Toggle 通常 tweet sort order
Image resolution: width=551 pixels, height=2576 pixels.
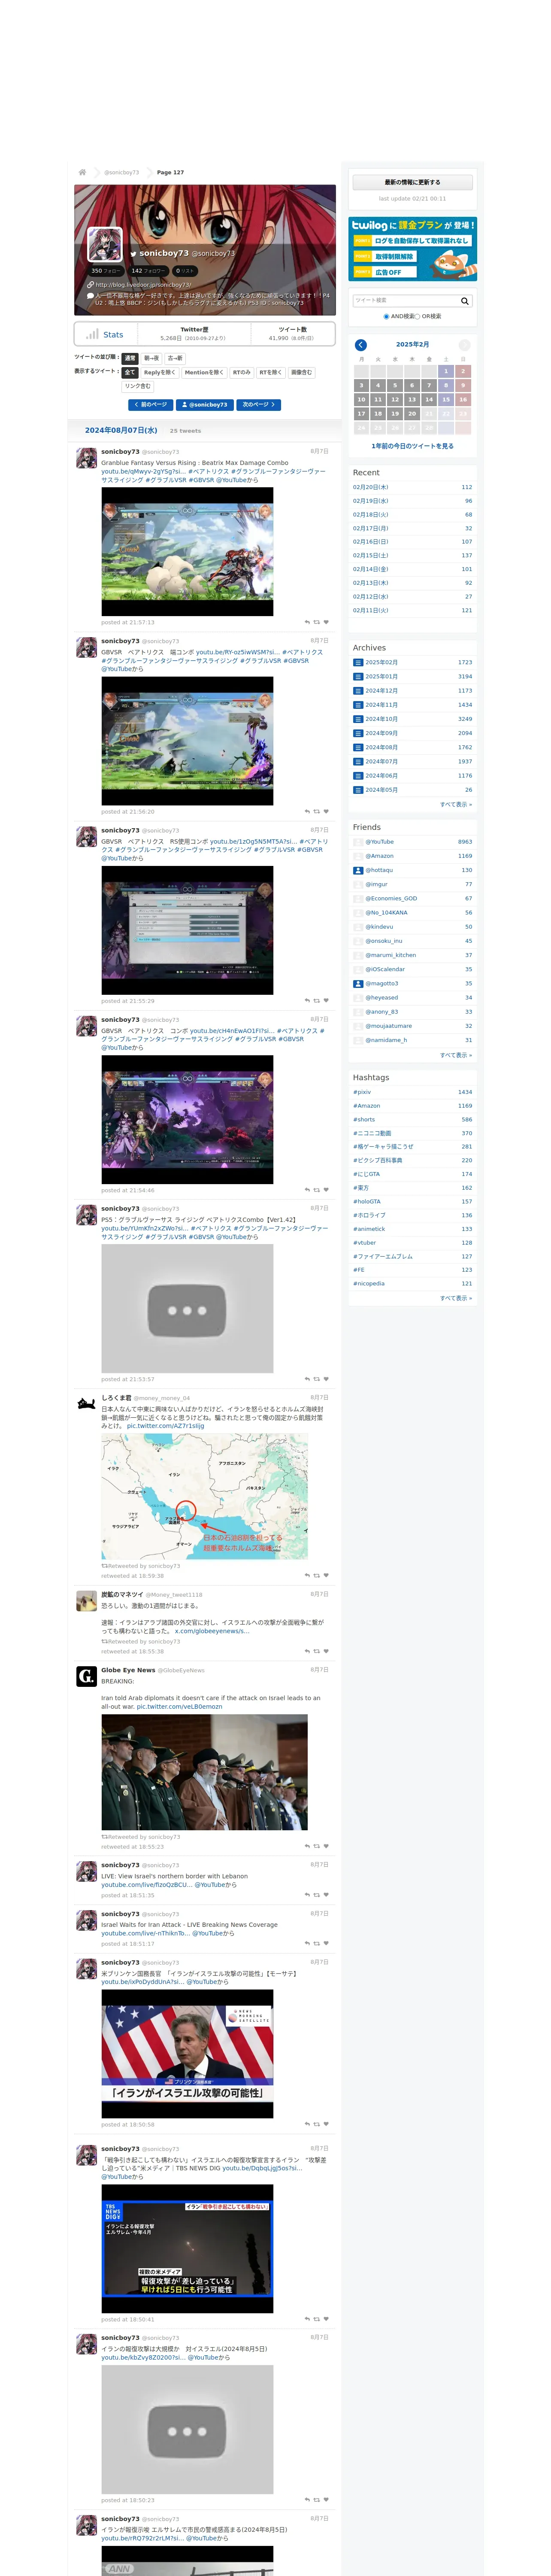point(129,358)
